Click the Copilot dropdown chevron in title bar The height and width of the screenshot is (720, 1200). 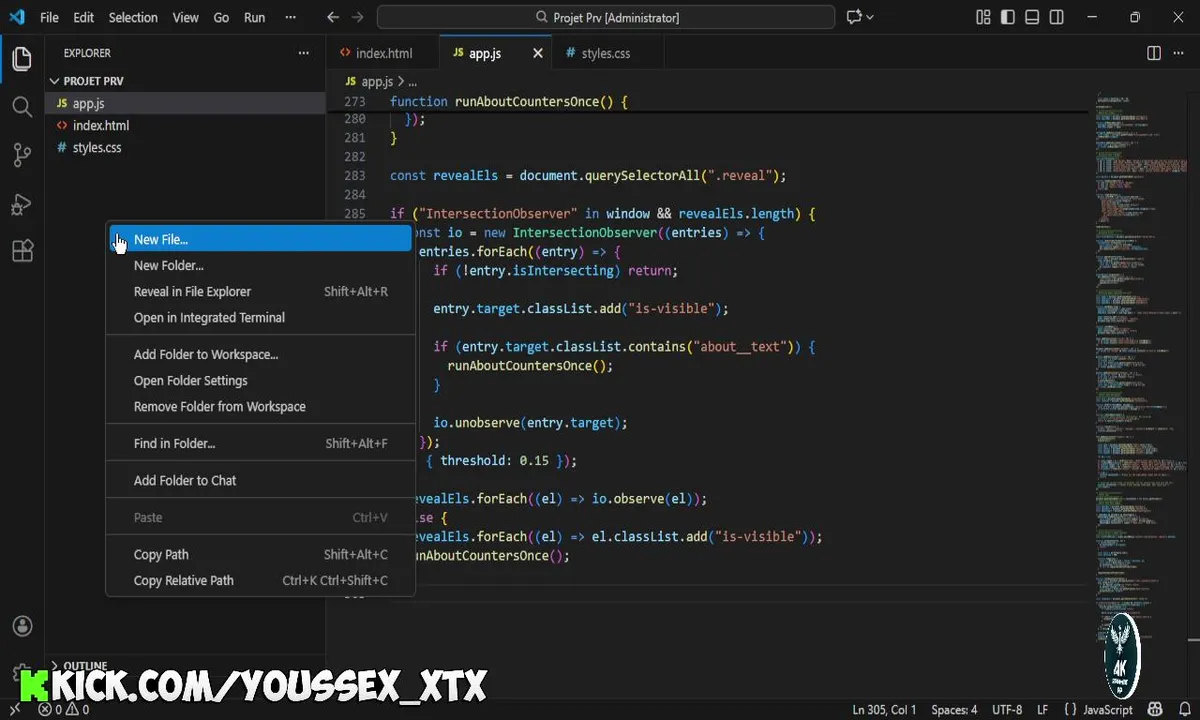[x=869, y=17]
